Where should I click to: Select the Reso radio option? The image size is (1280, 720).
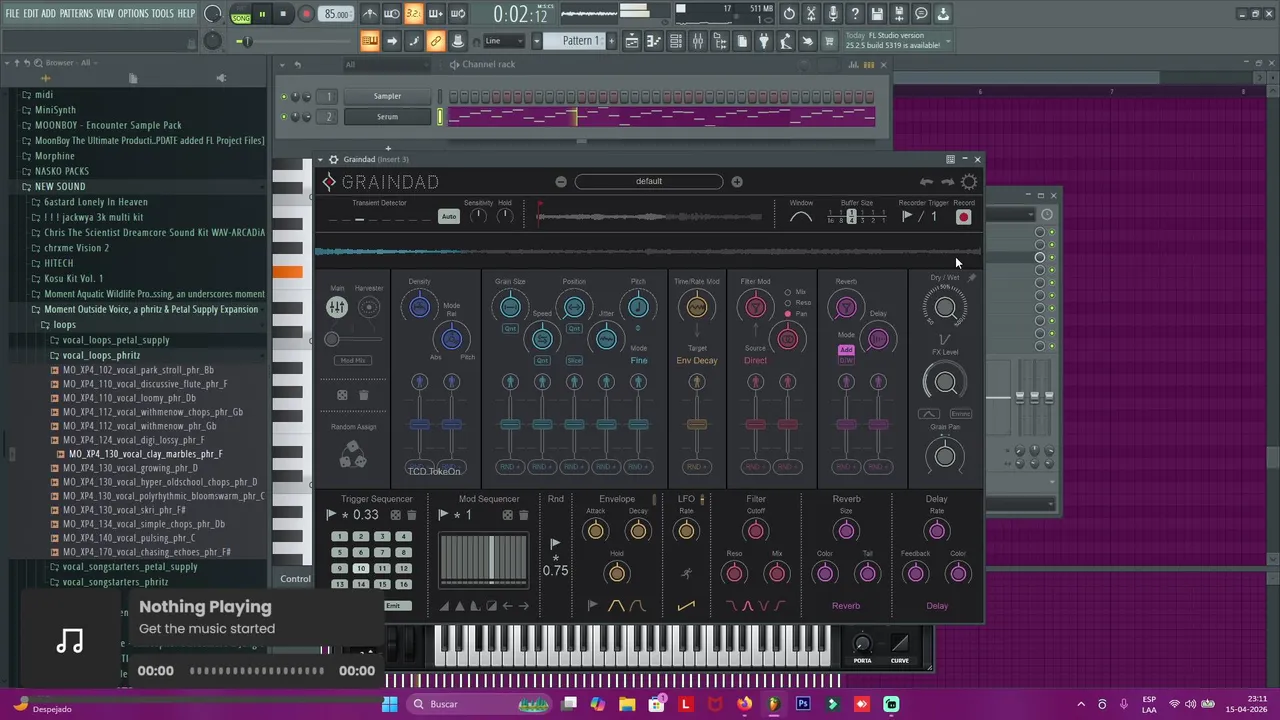pyautogui.click(x=788, y=303)
